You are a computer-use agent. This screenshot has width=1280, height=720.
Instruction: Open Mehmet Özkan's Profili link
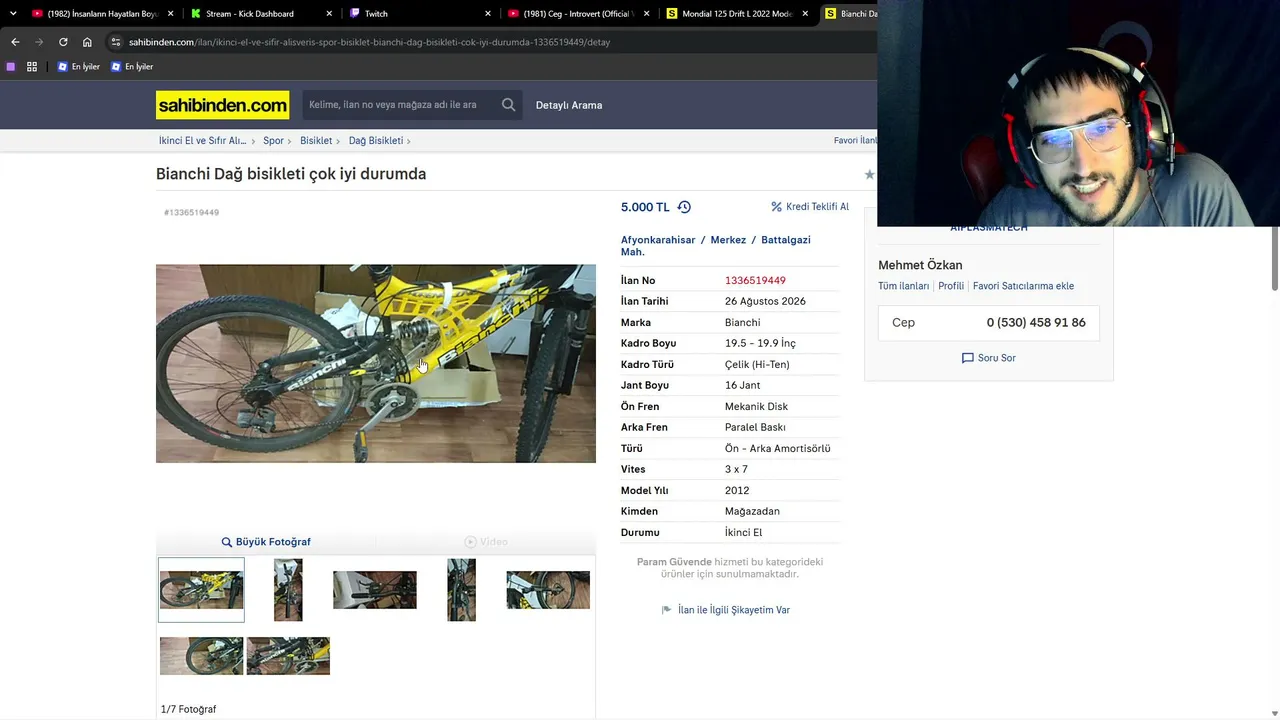point(951,286)
